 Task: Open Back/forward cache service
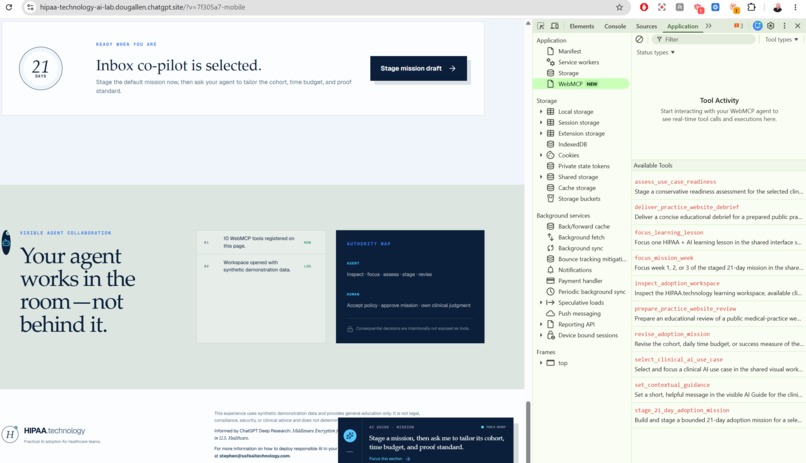pyautogui.click(x=583, y=227)
